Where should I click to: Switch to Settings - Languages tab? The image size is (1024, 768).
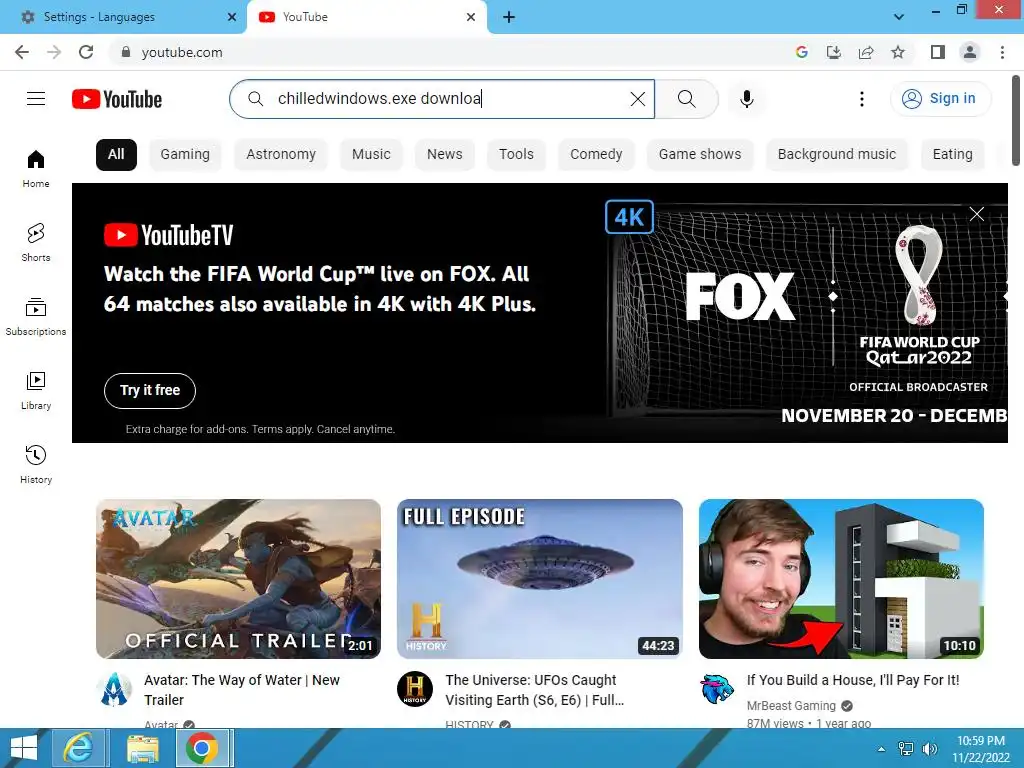(x=124, y=17)
